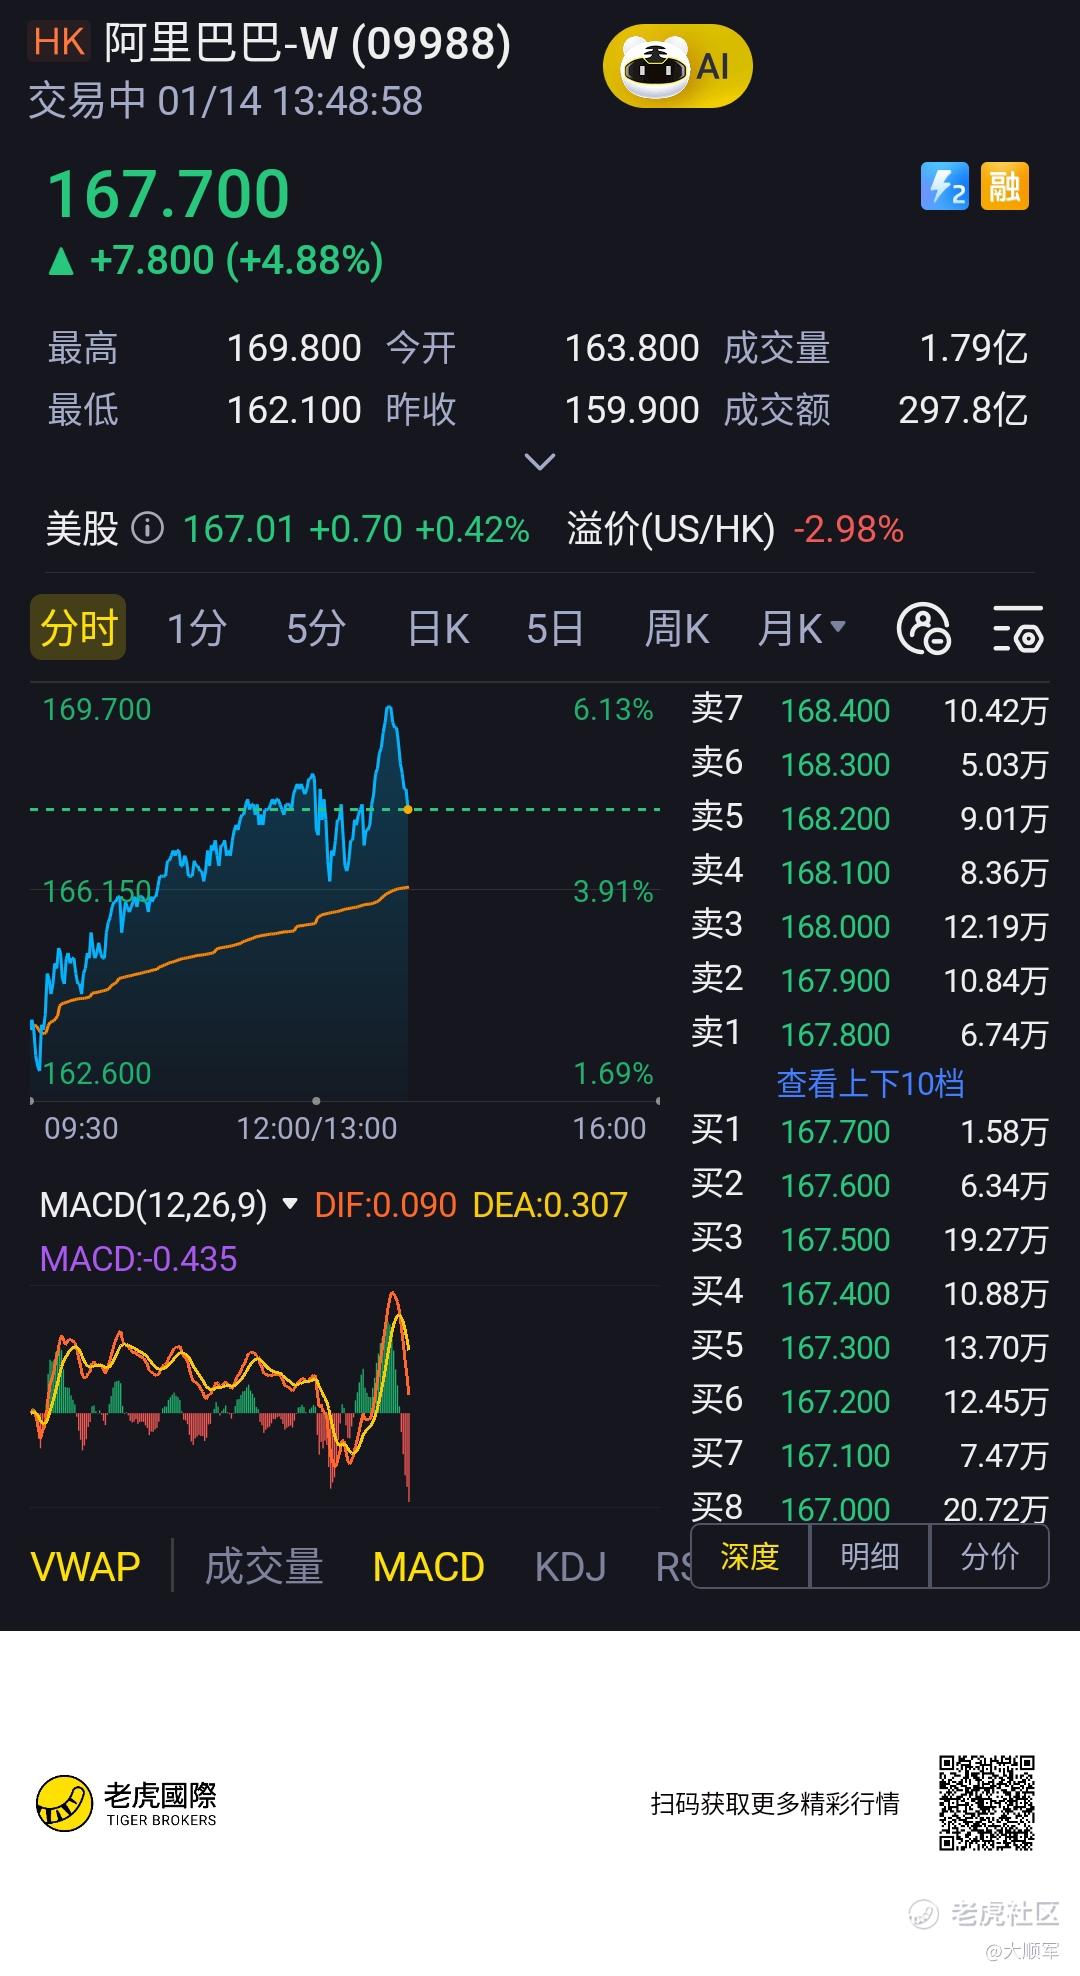This screenshot has height=1976, width=1080.
Task: Tap the HK market badge
Action: click(59, 43)
